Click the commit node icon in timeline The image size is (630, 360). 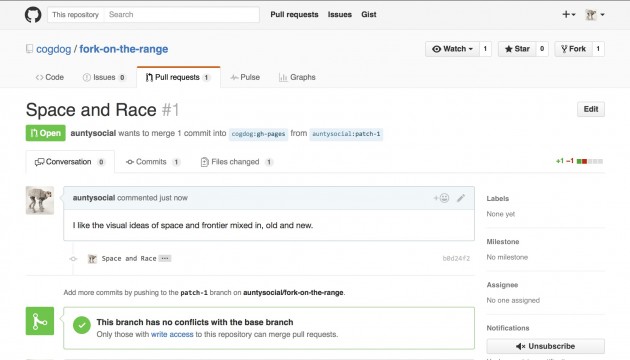73,259
